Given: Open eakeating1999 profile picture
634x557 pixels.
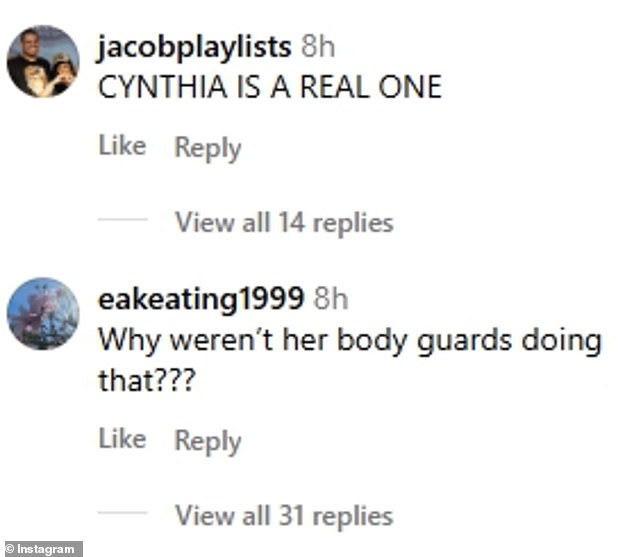Looking at the screenshot, I should coord(43,313).
